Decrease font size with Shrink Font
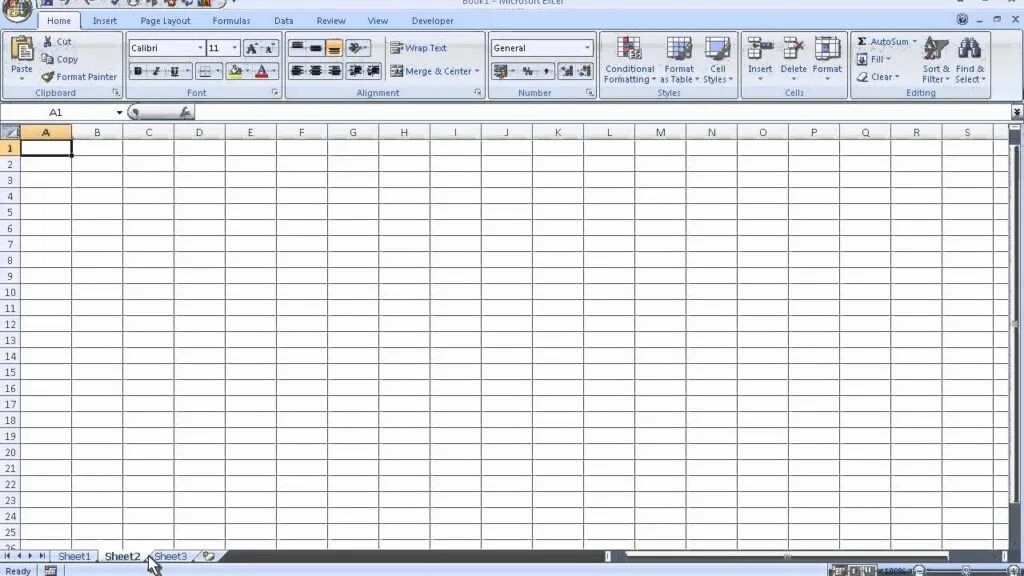Viewport: 1024px width, 576px height. pyautogui.click(x=270, y=48)
